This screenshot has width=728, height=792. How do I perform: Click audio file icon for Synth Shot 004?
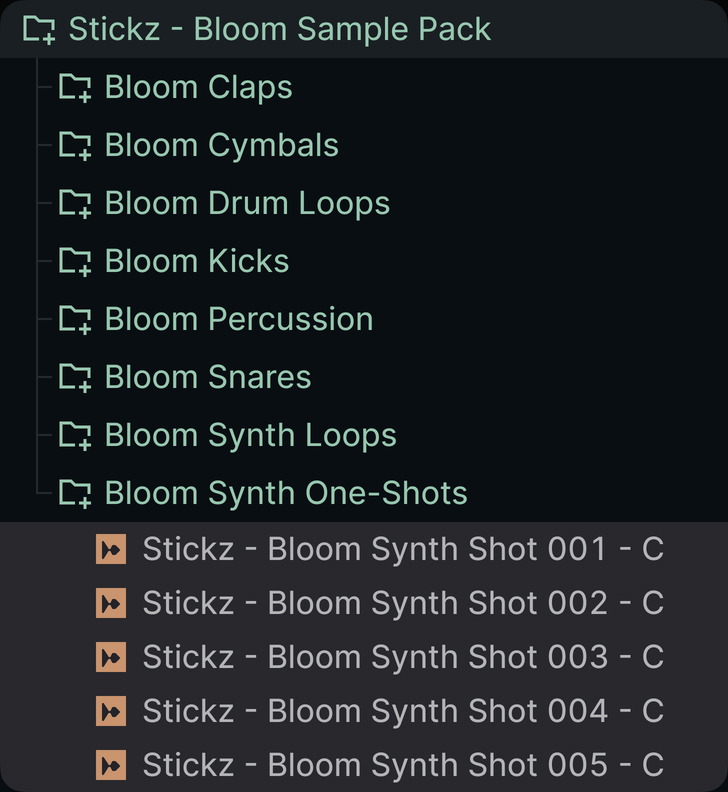[x=111, y=711]
